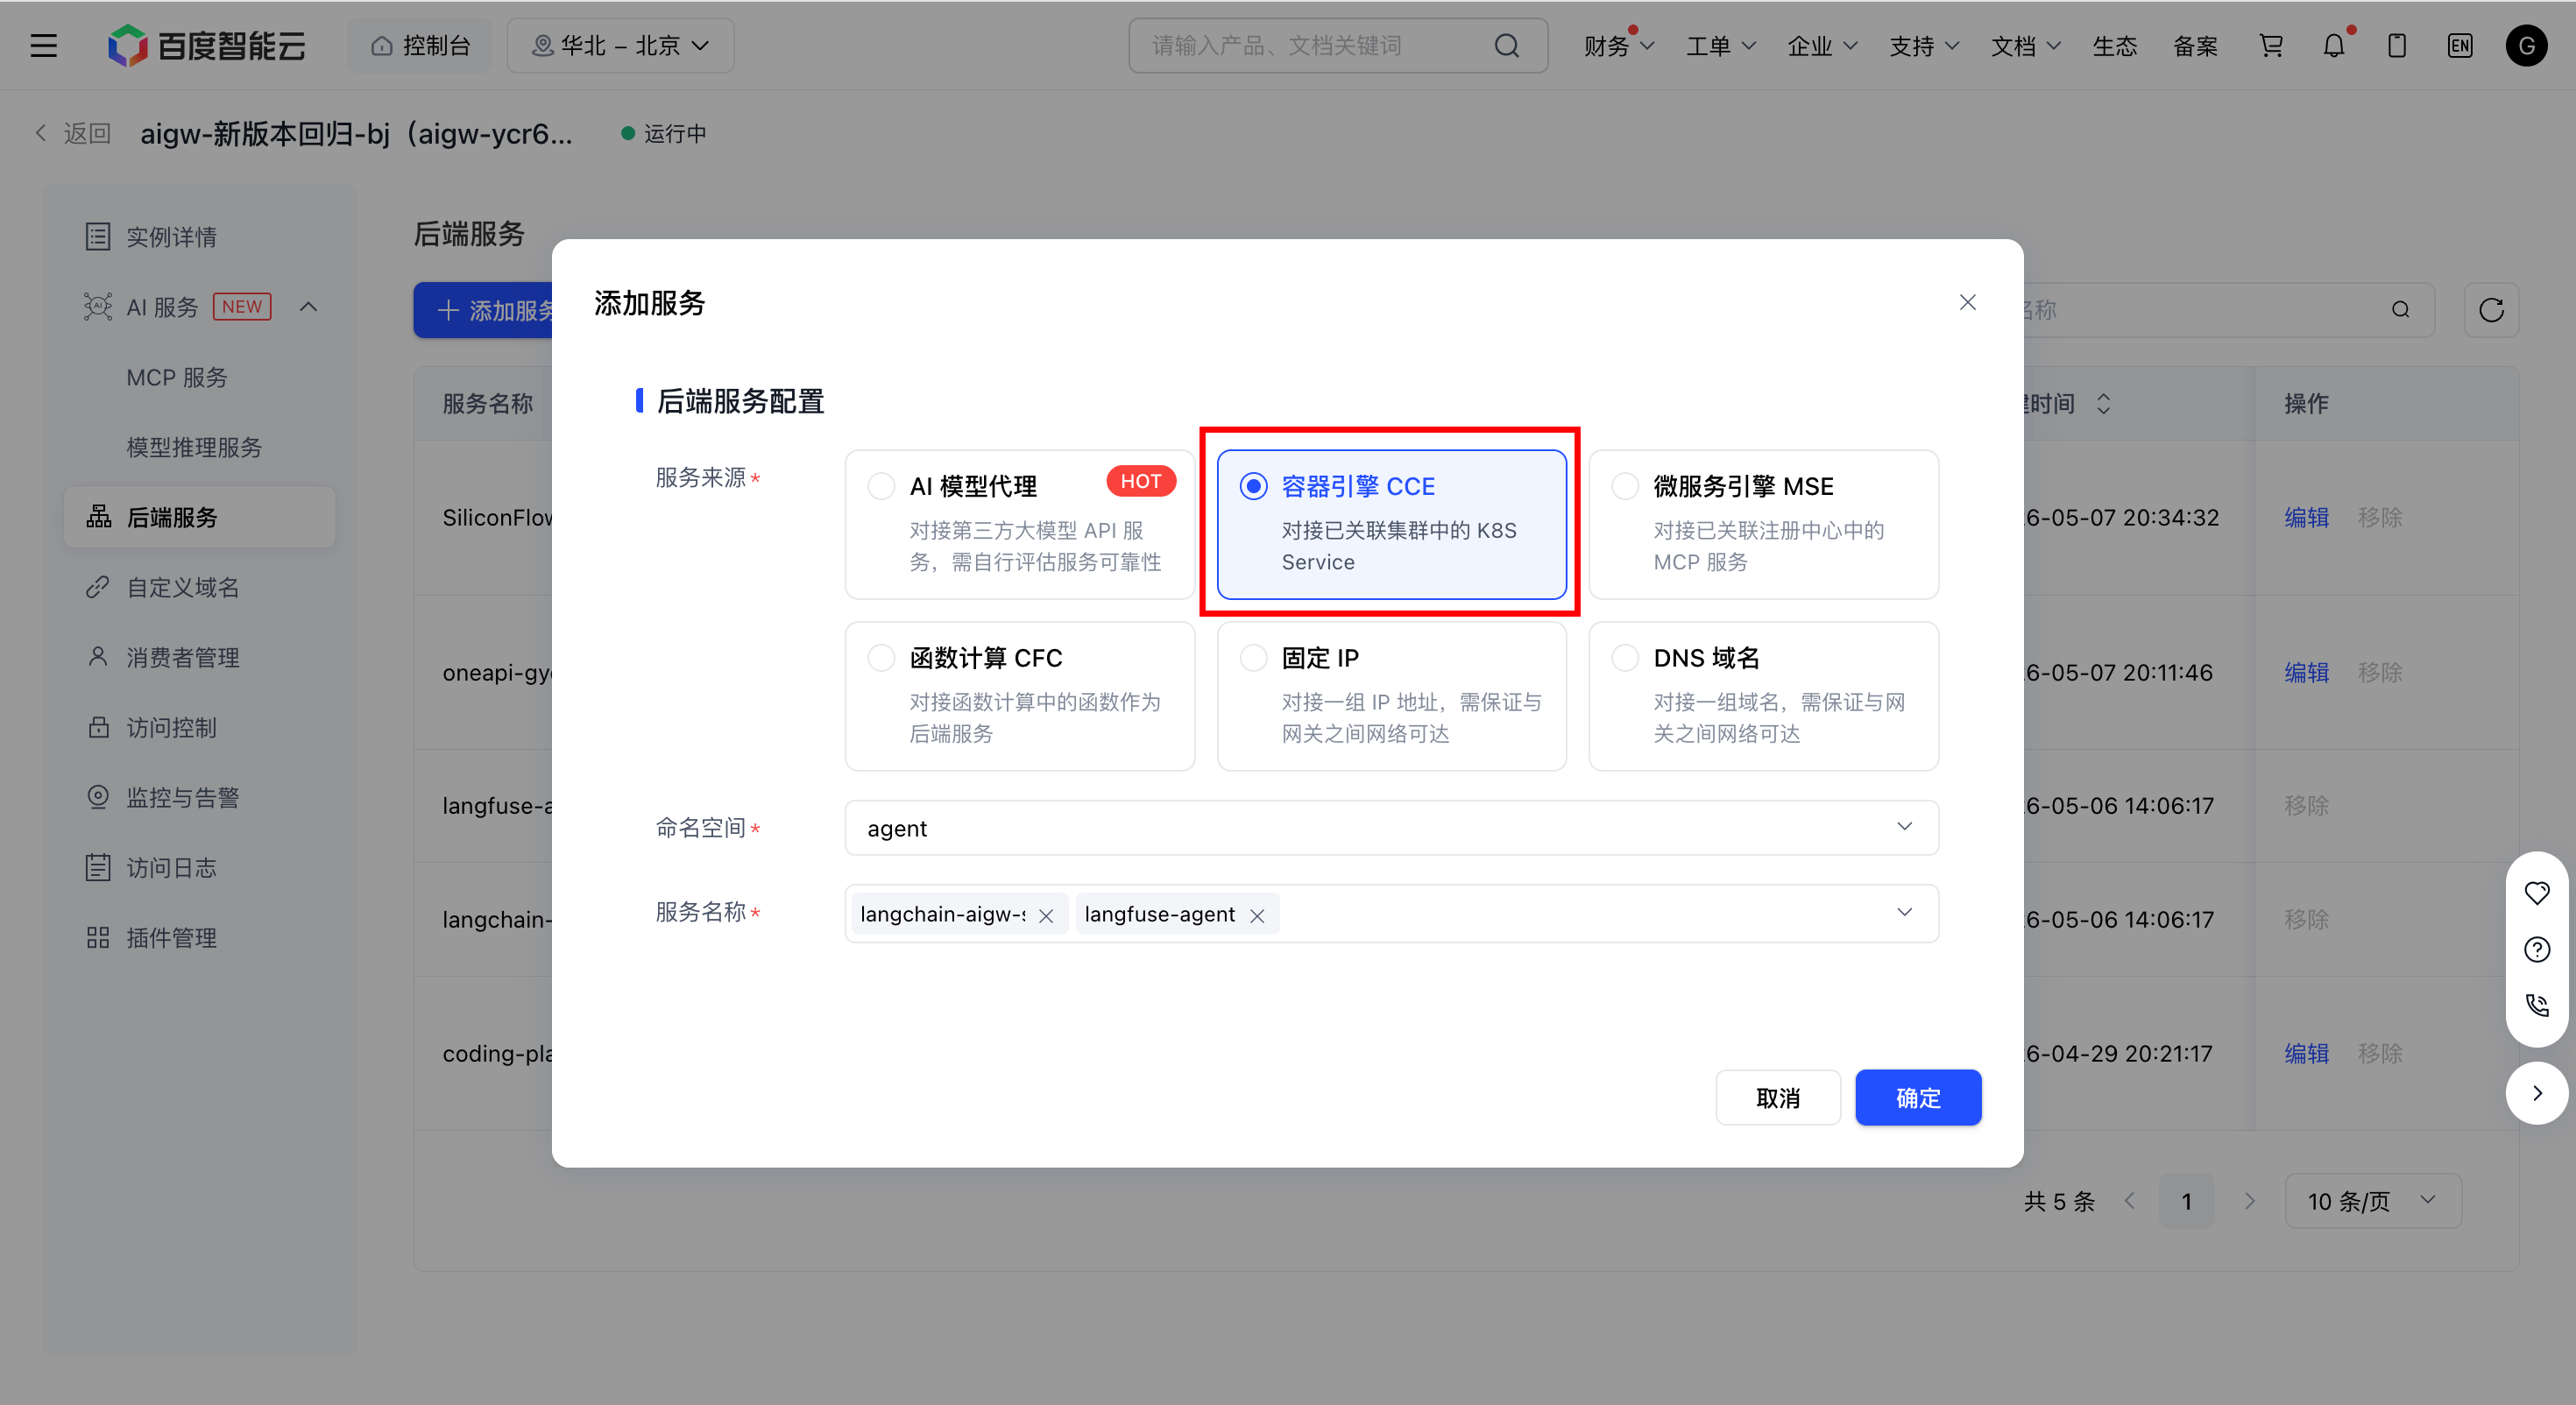
Task: Click the refresh icon beside the search box
Action: (2491, 310)
